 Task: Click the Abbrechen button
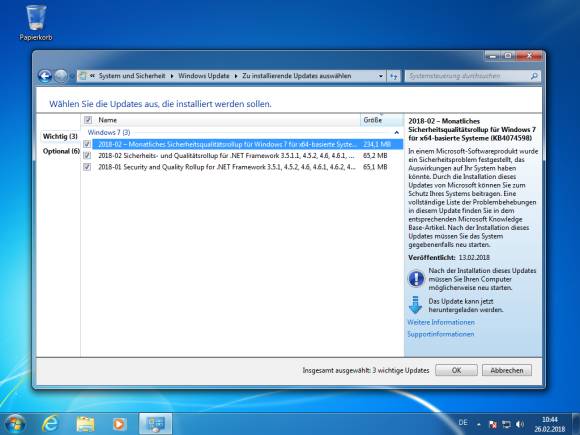tap(507, 370)
